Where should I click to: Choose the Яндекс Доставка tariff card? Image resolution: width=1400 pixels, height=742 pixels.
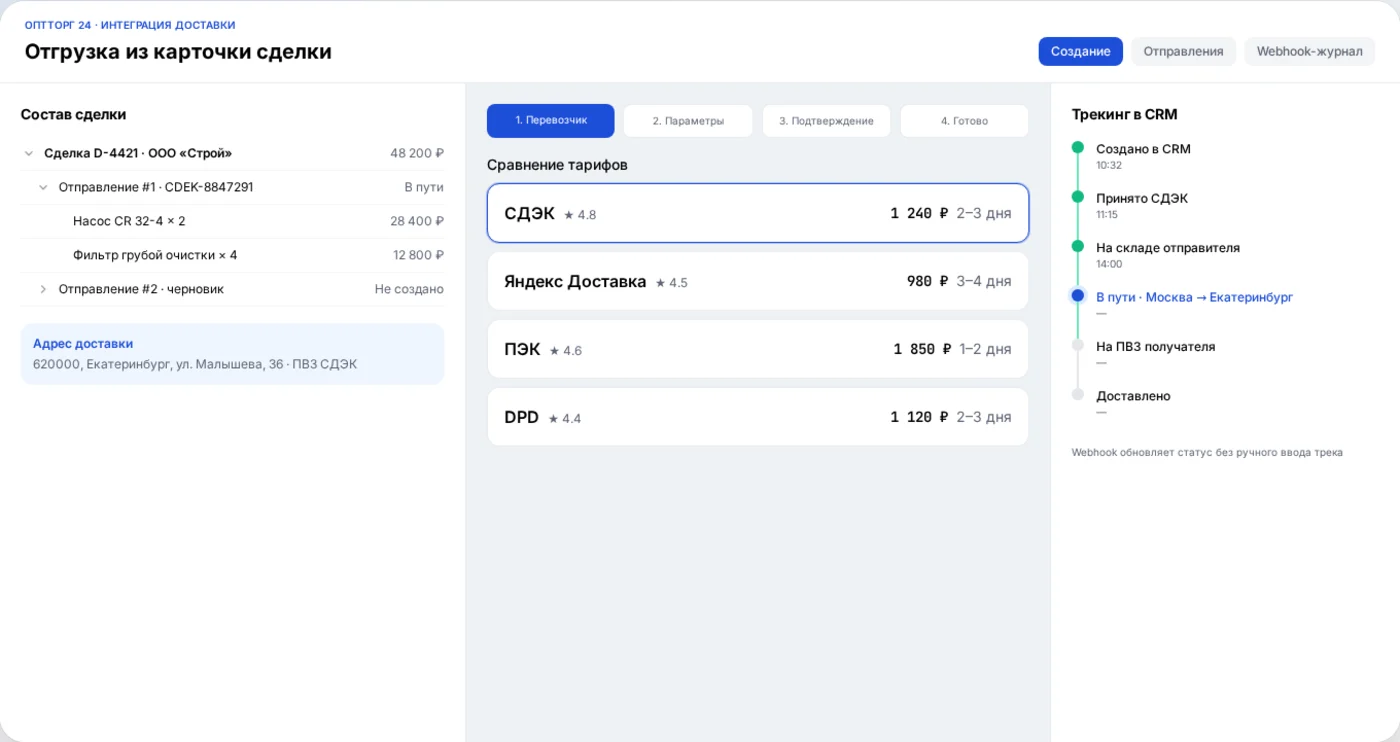click(x=758, y=281)
